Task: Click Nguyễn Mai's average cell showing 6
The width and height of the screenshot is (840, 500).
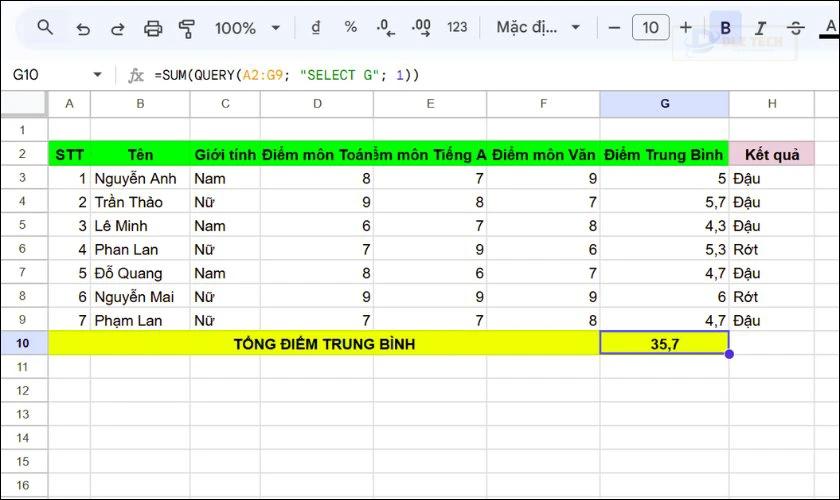Action: point(664,296)
